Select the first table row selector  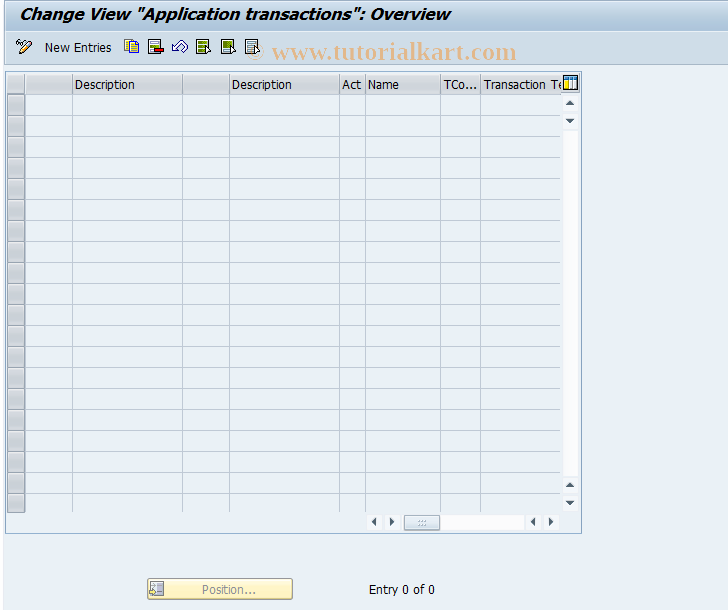coord(16,105)
